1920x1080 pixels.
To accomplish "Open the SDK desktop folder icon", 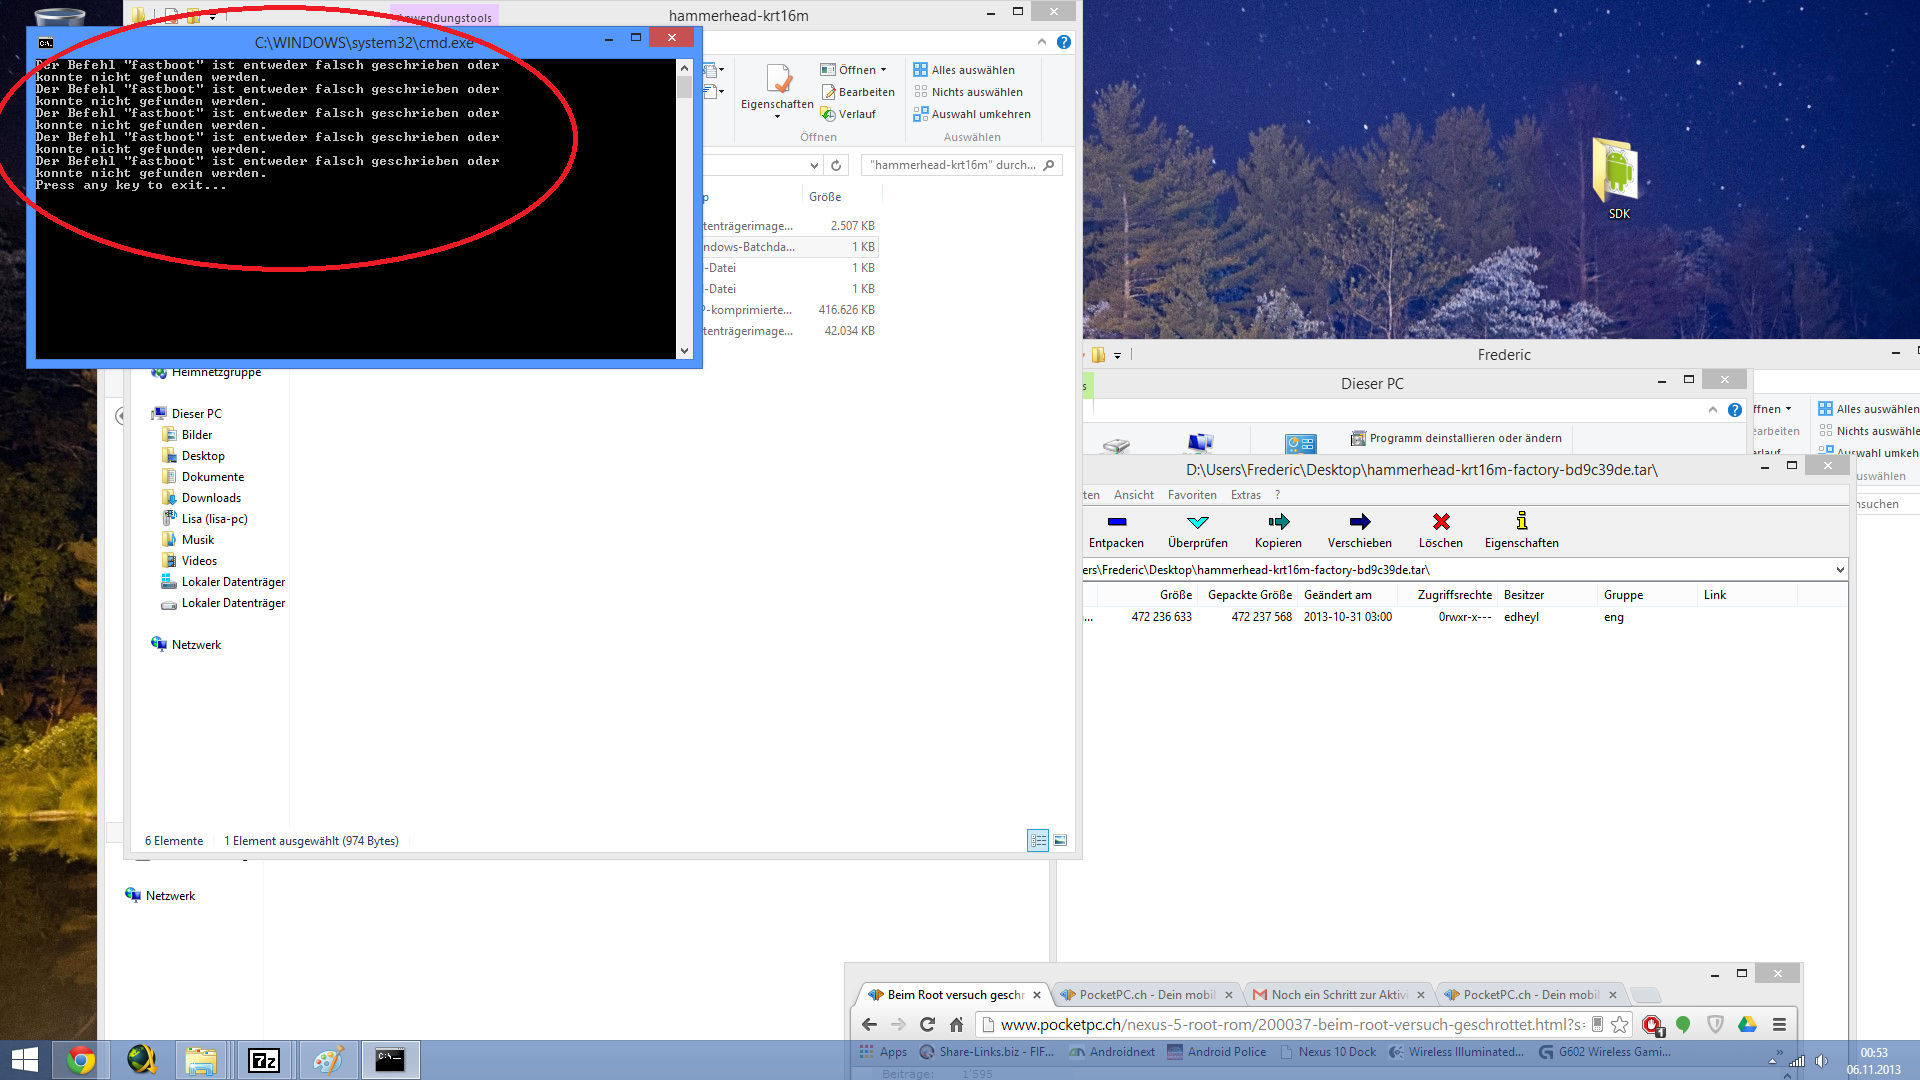I will coord(1617,178).
